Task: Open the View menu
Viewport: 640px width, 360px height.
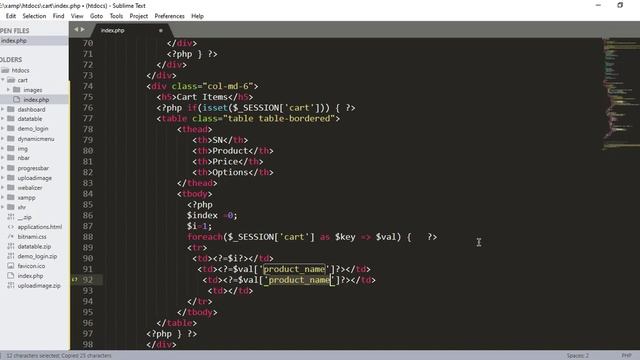Action: 77,16
